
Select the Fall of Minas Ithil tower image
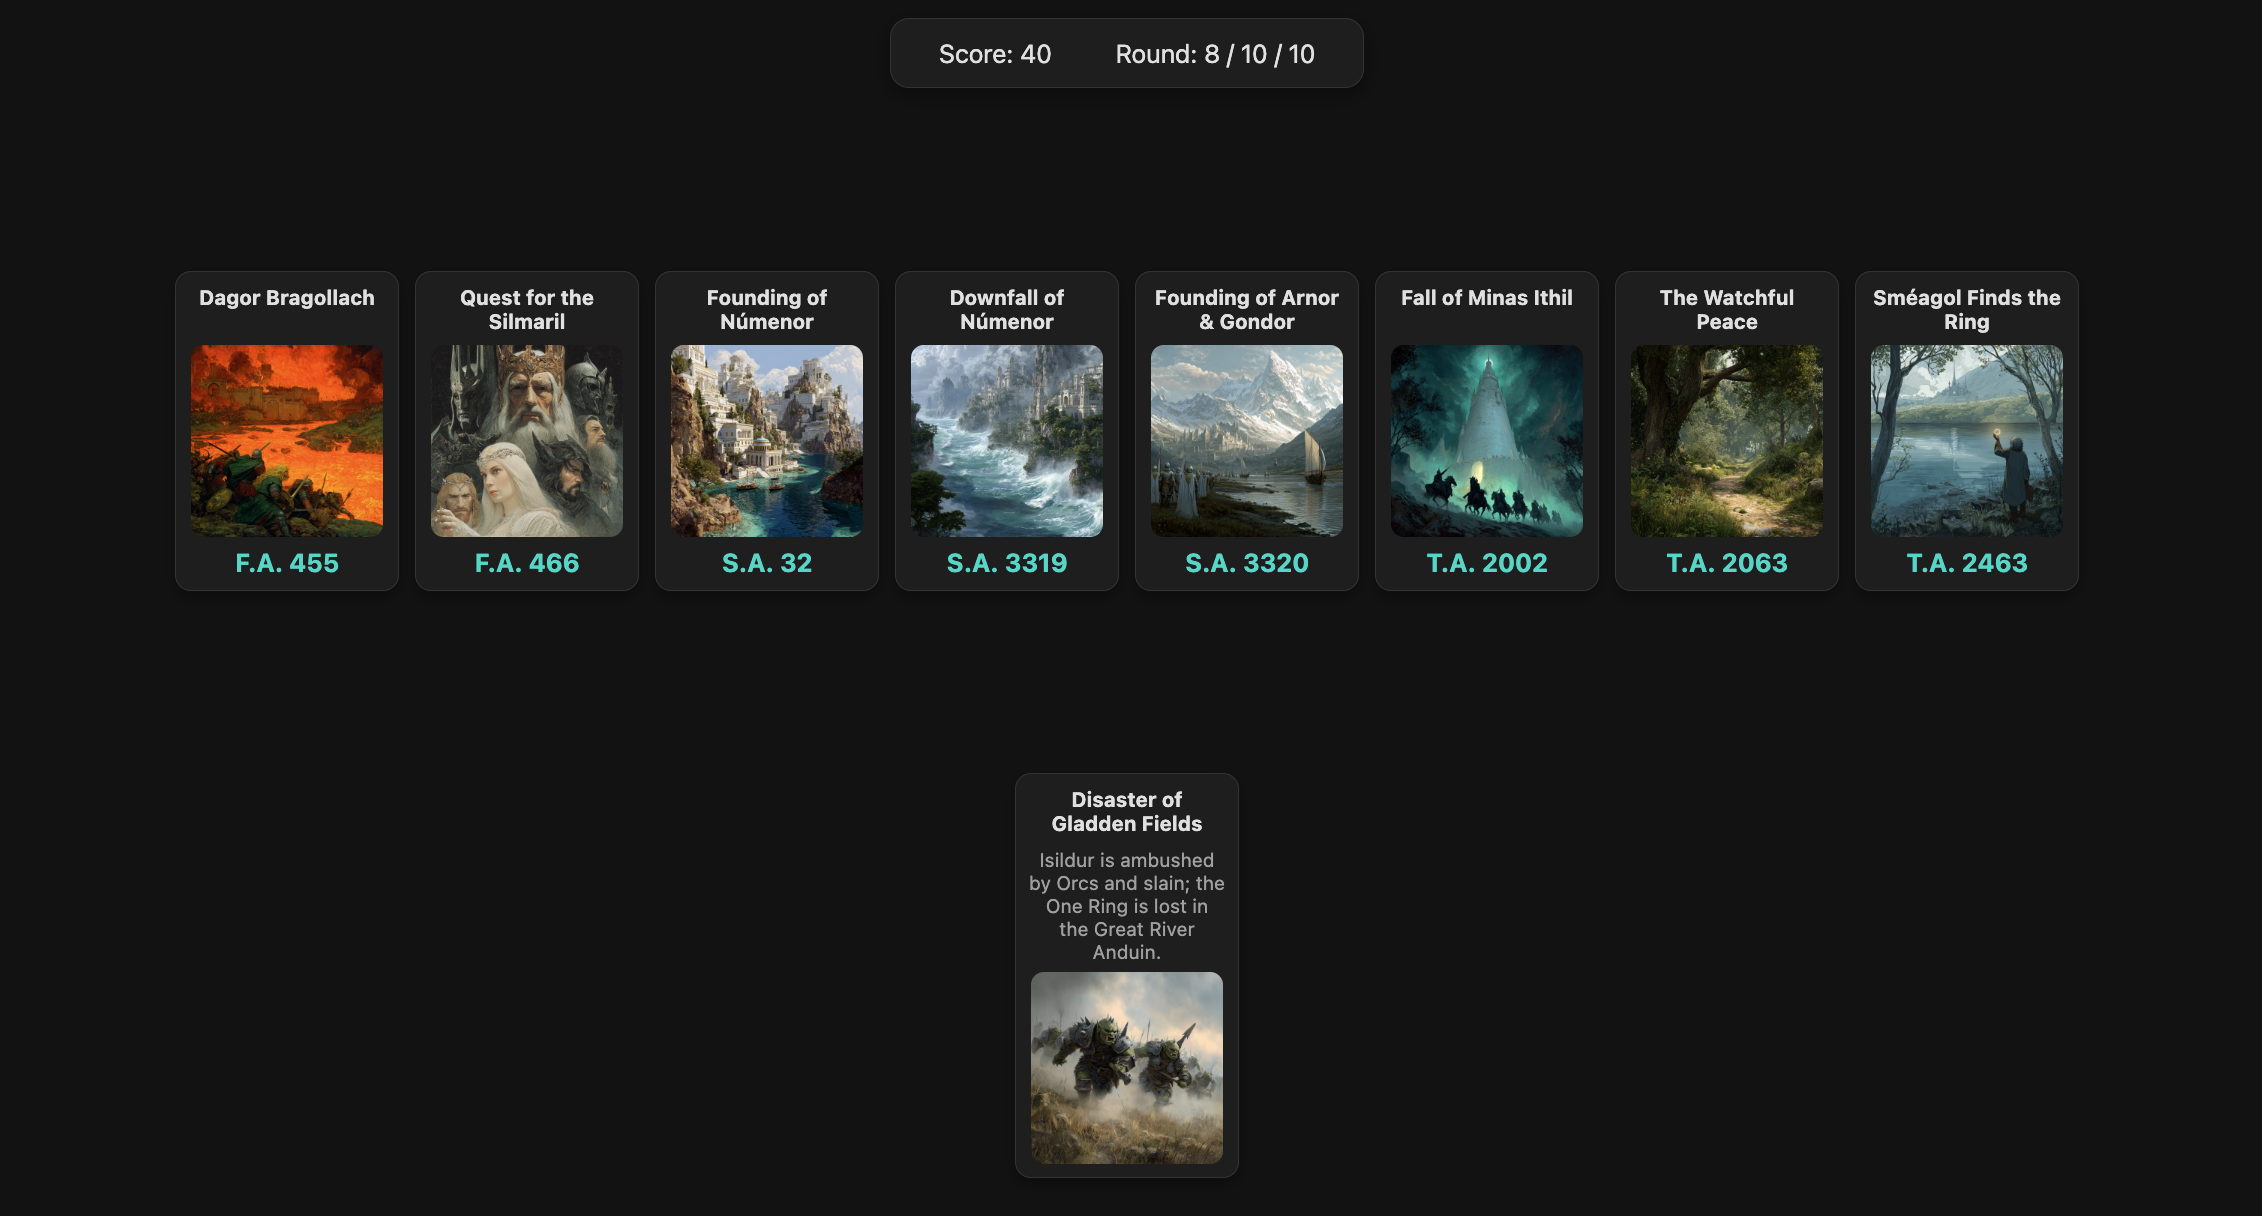tap(1487, 441)
